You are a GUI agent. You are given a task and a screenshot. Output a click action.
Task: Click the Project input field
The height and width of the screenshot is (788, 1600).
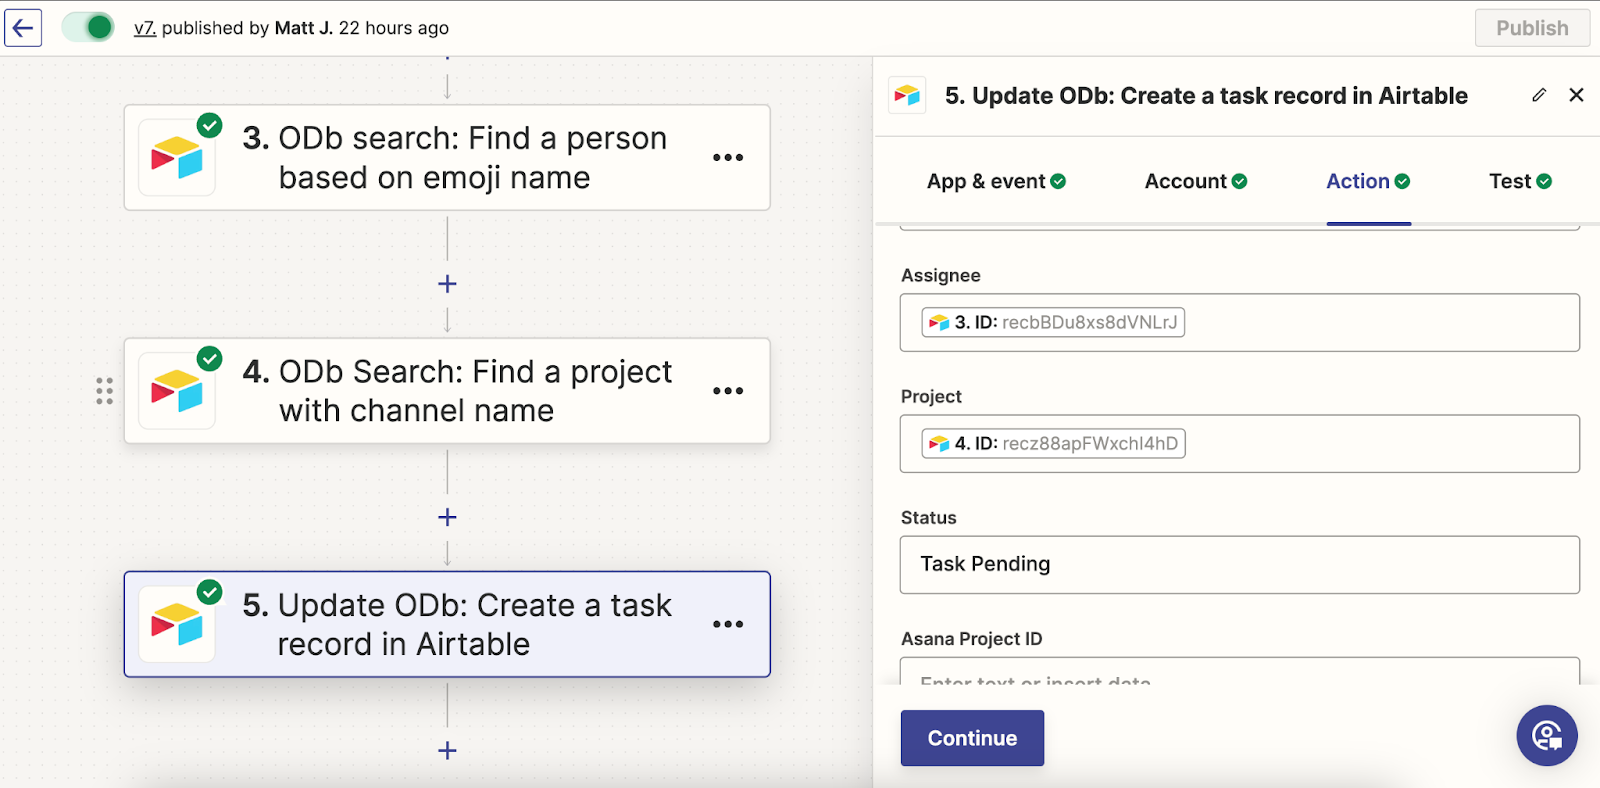1240,444
